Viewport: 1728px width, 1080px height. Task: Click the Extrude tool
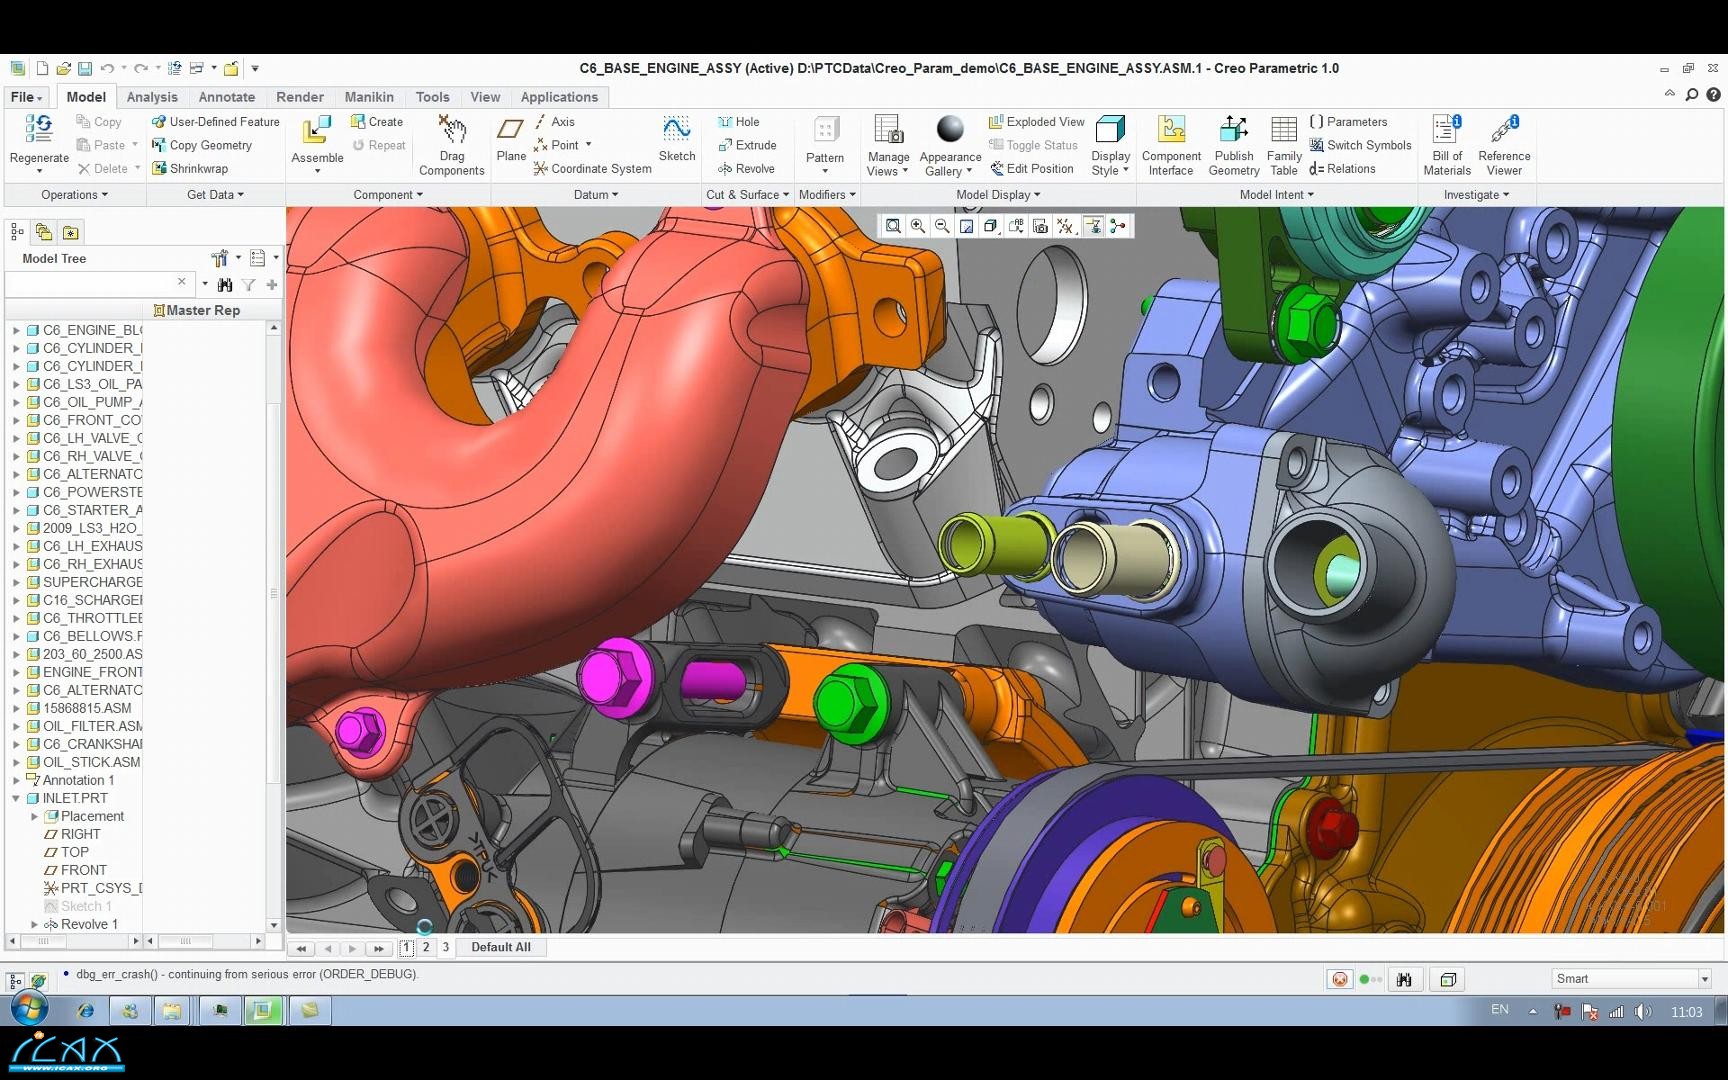pos(746,145)
